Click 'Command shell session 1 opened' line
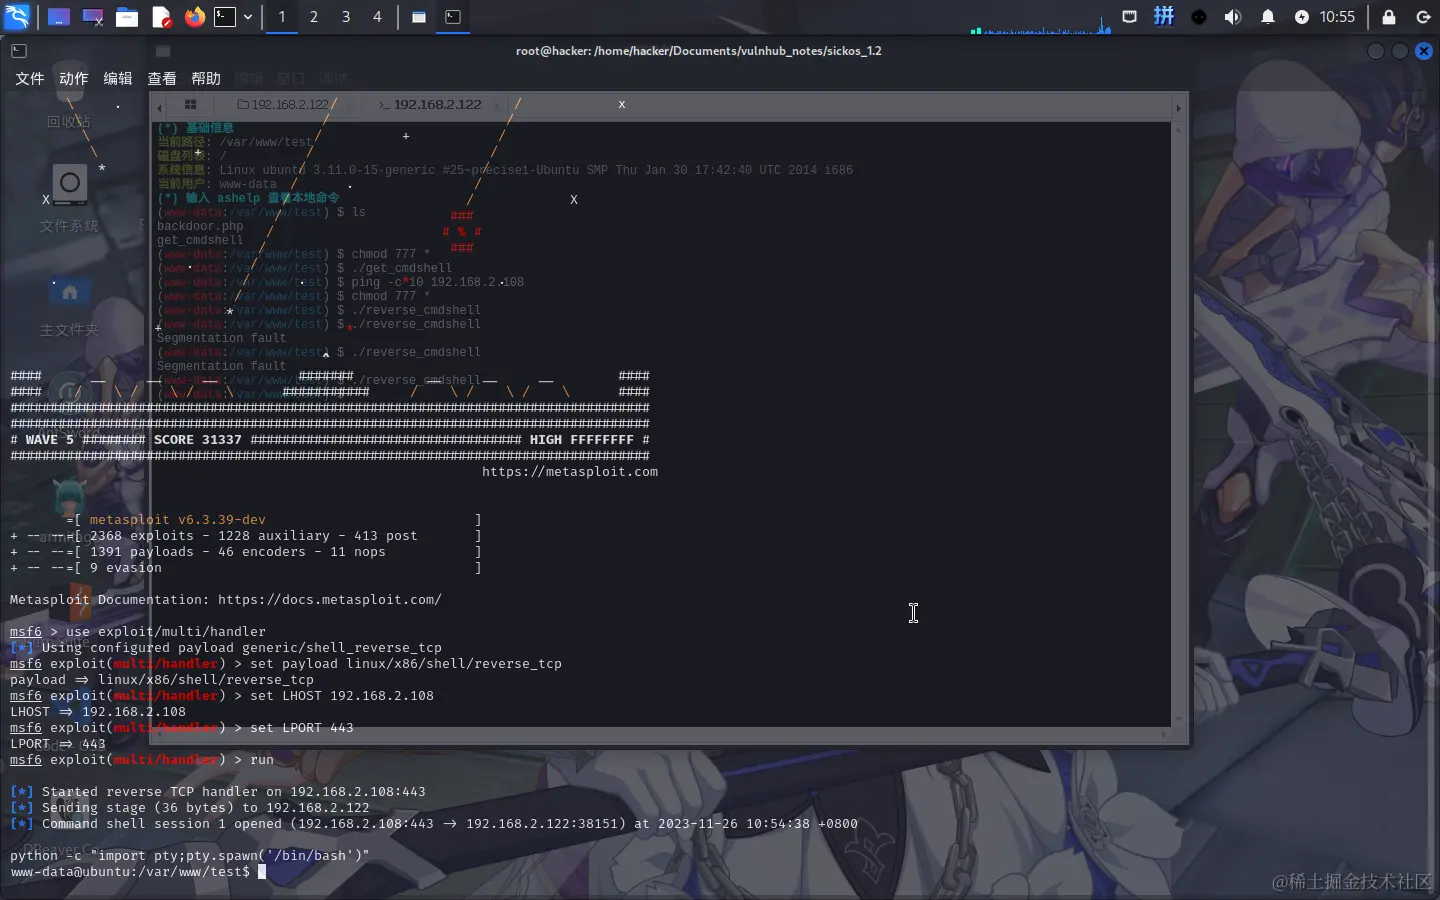Viewport: 1440px width, 900px height. point(434,824)
